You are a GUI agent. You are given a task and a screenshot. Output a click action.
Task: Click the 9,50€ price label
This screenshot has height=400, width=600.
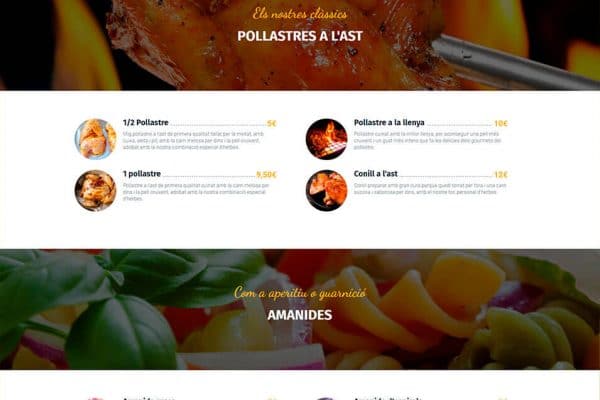coord(266,175)
